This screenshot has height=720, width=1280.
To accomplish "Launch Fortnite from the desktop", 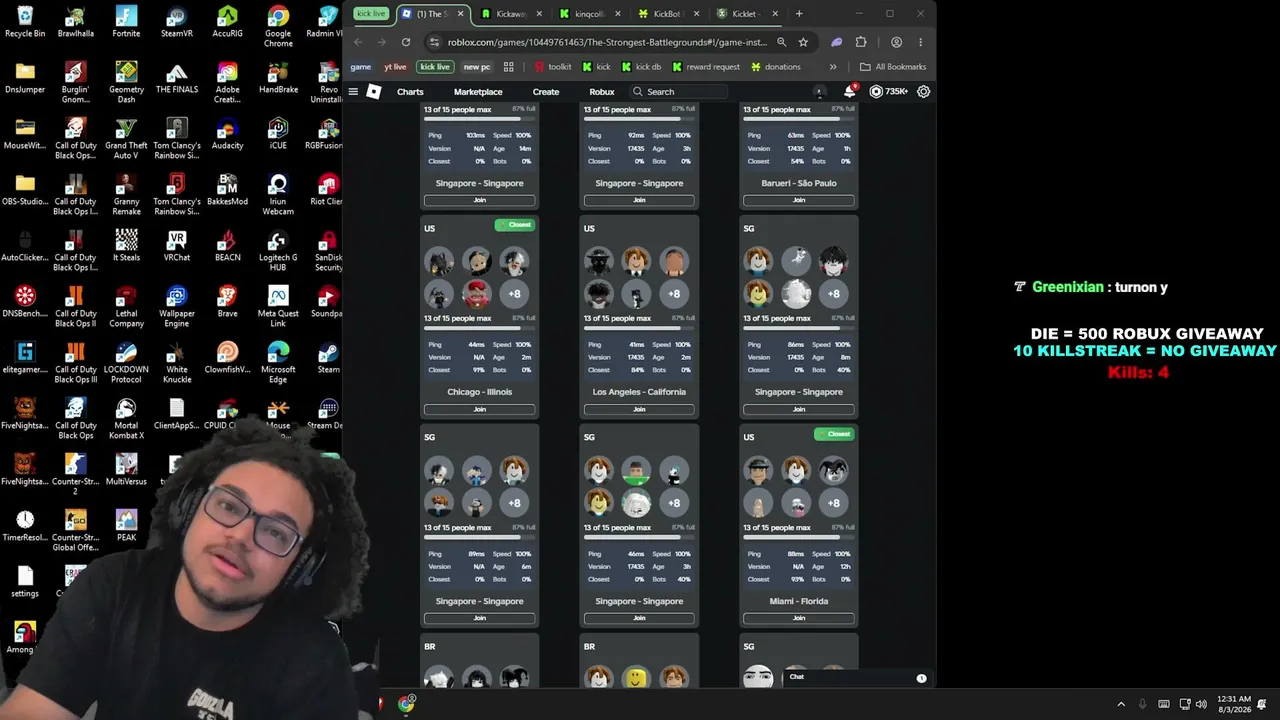I will click(x=126, y=22).
